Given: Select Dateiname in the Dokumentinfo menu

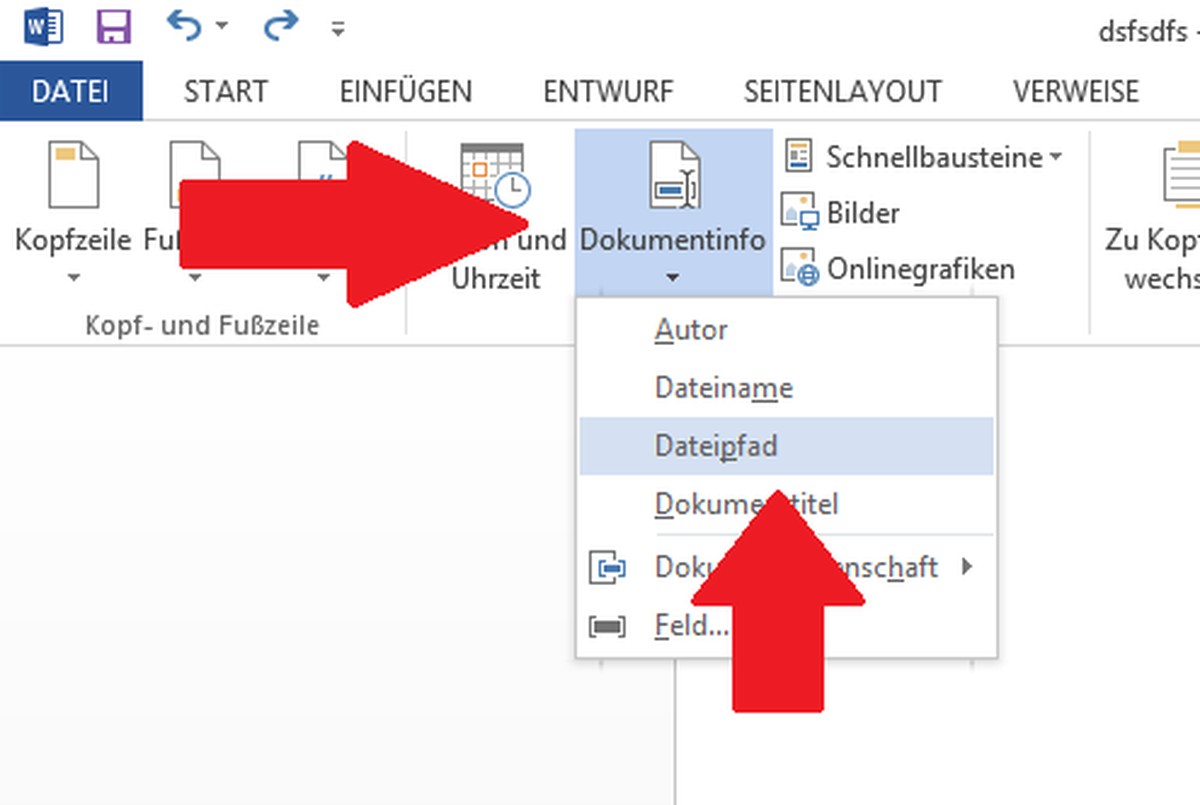Looking at the screenshot, I should click(x=723, y=388).
